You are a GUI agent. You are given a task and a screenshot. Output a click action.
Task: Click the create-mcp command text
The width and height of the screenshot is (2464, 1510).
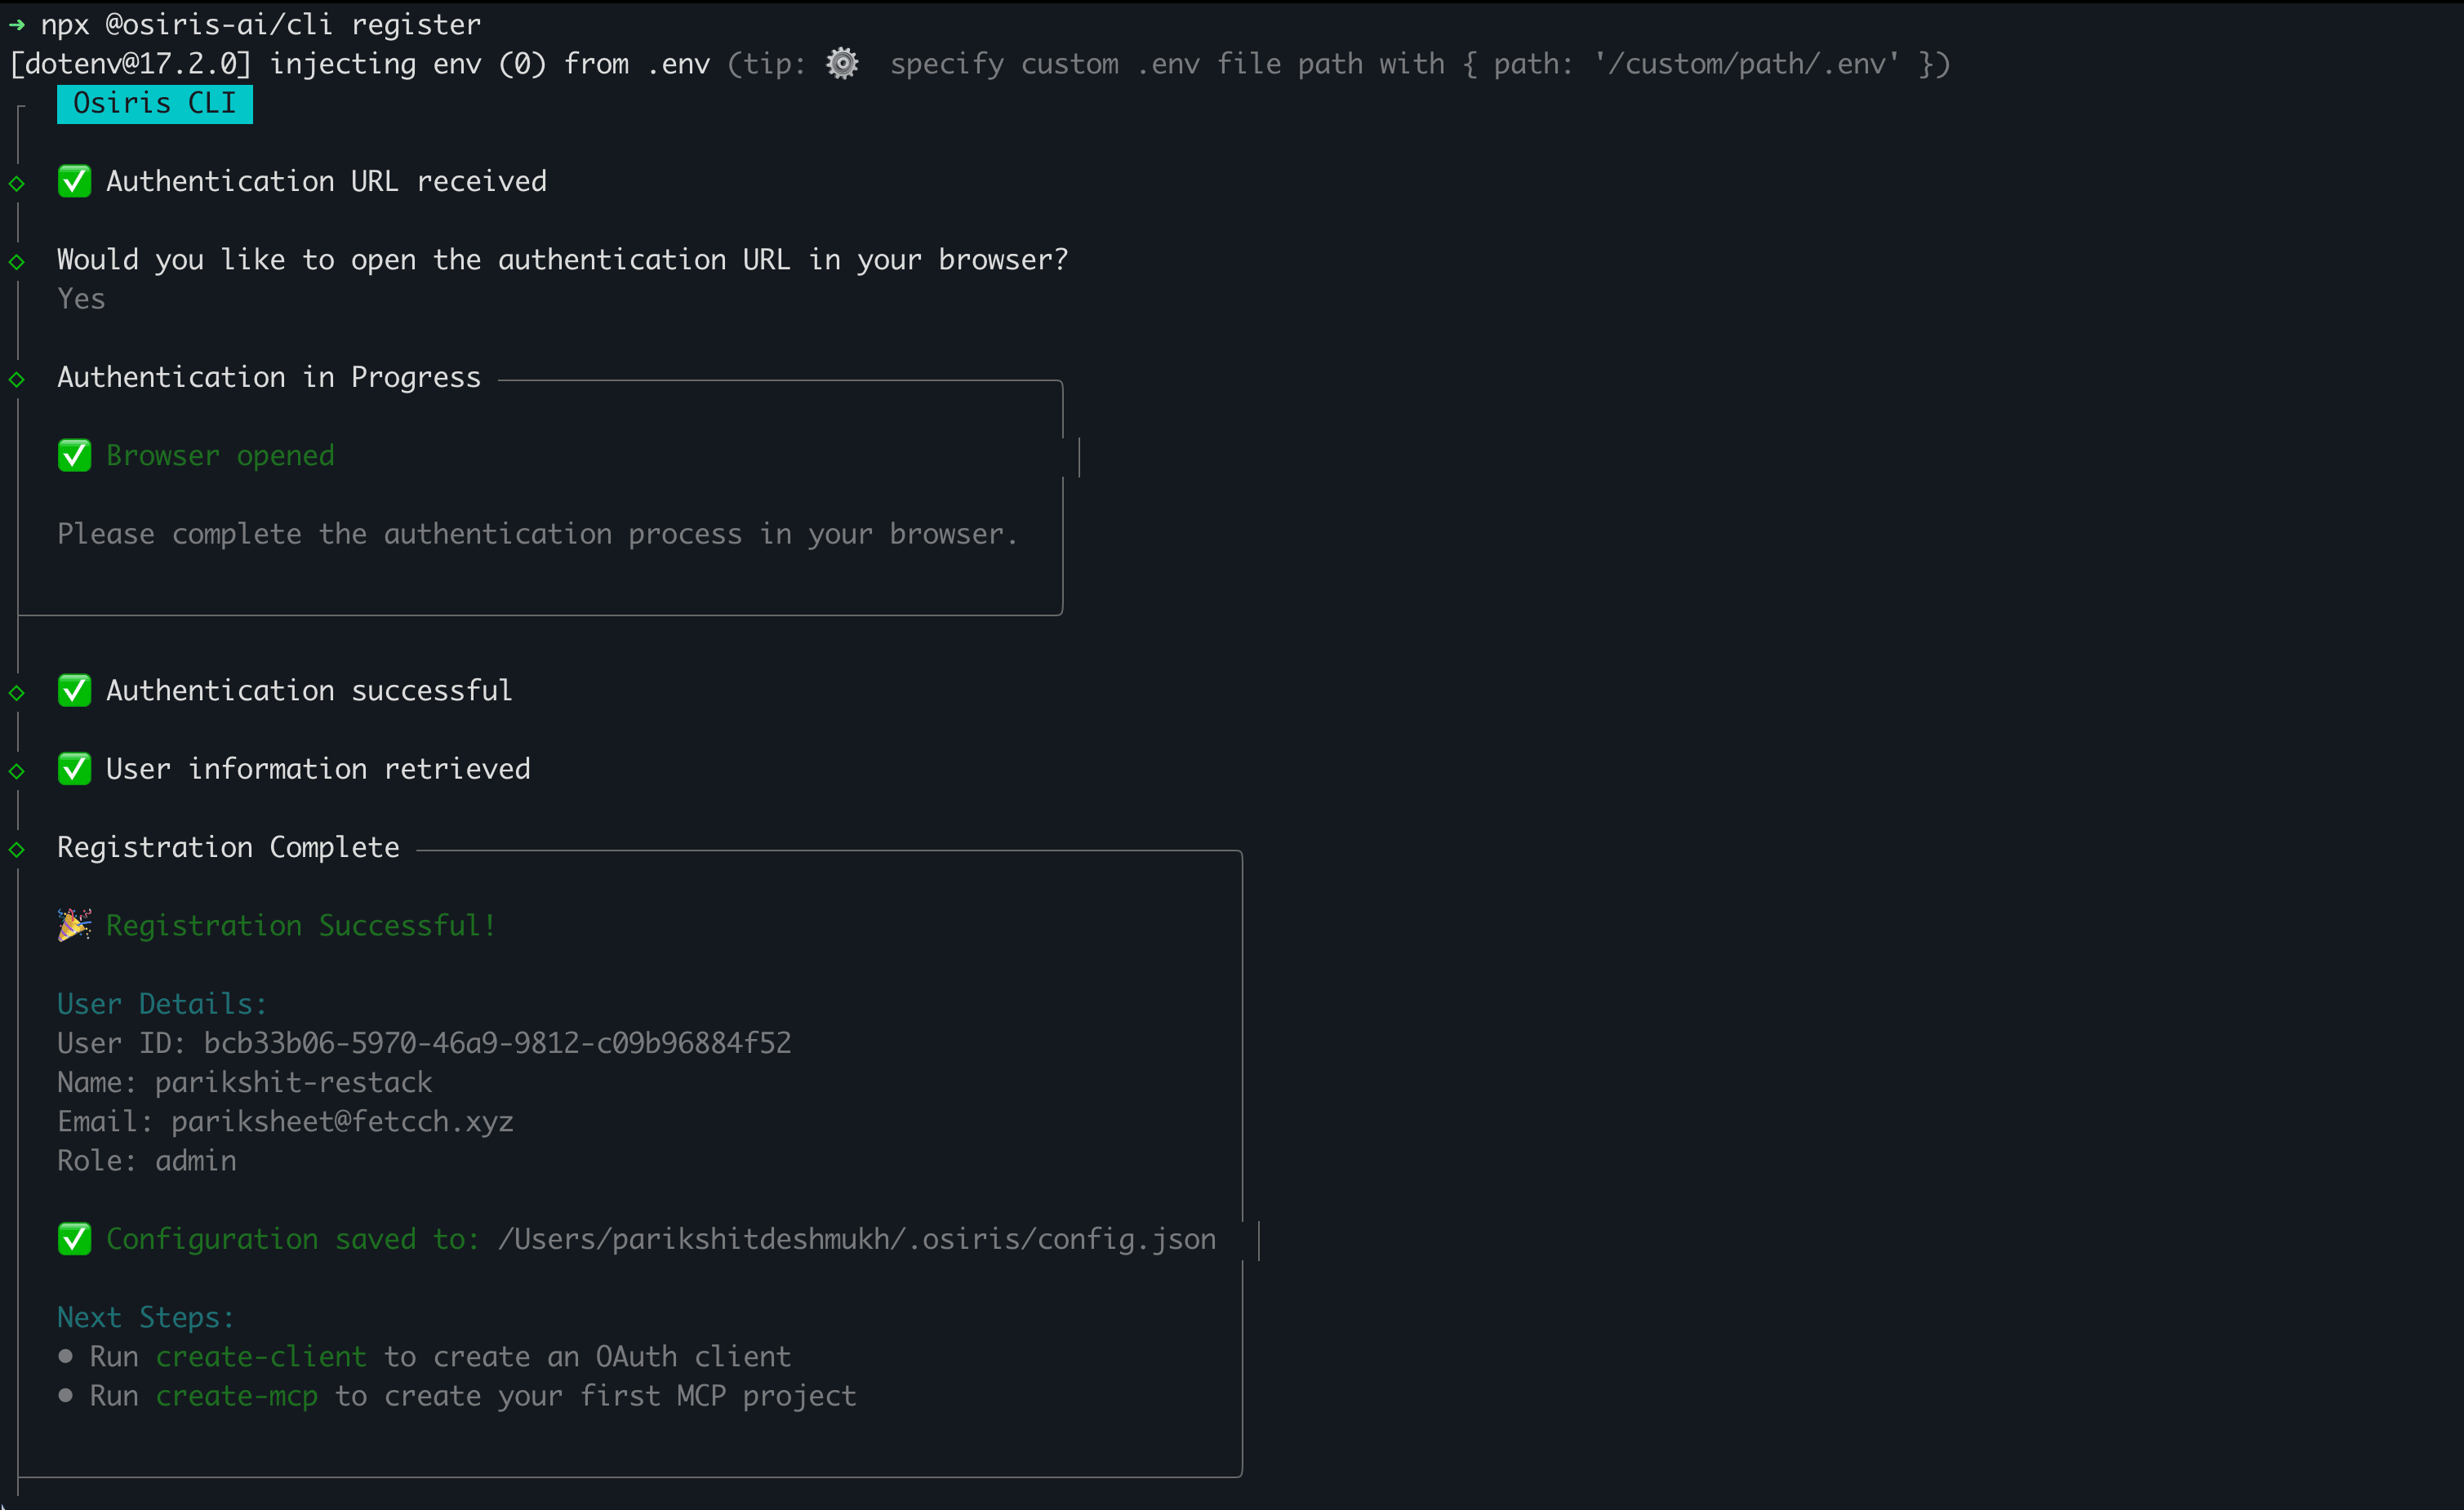click(236, 1395)
